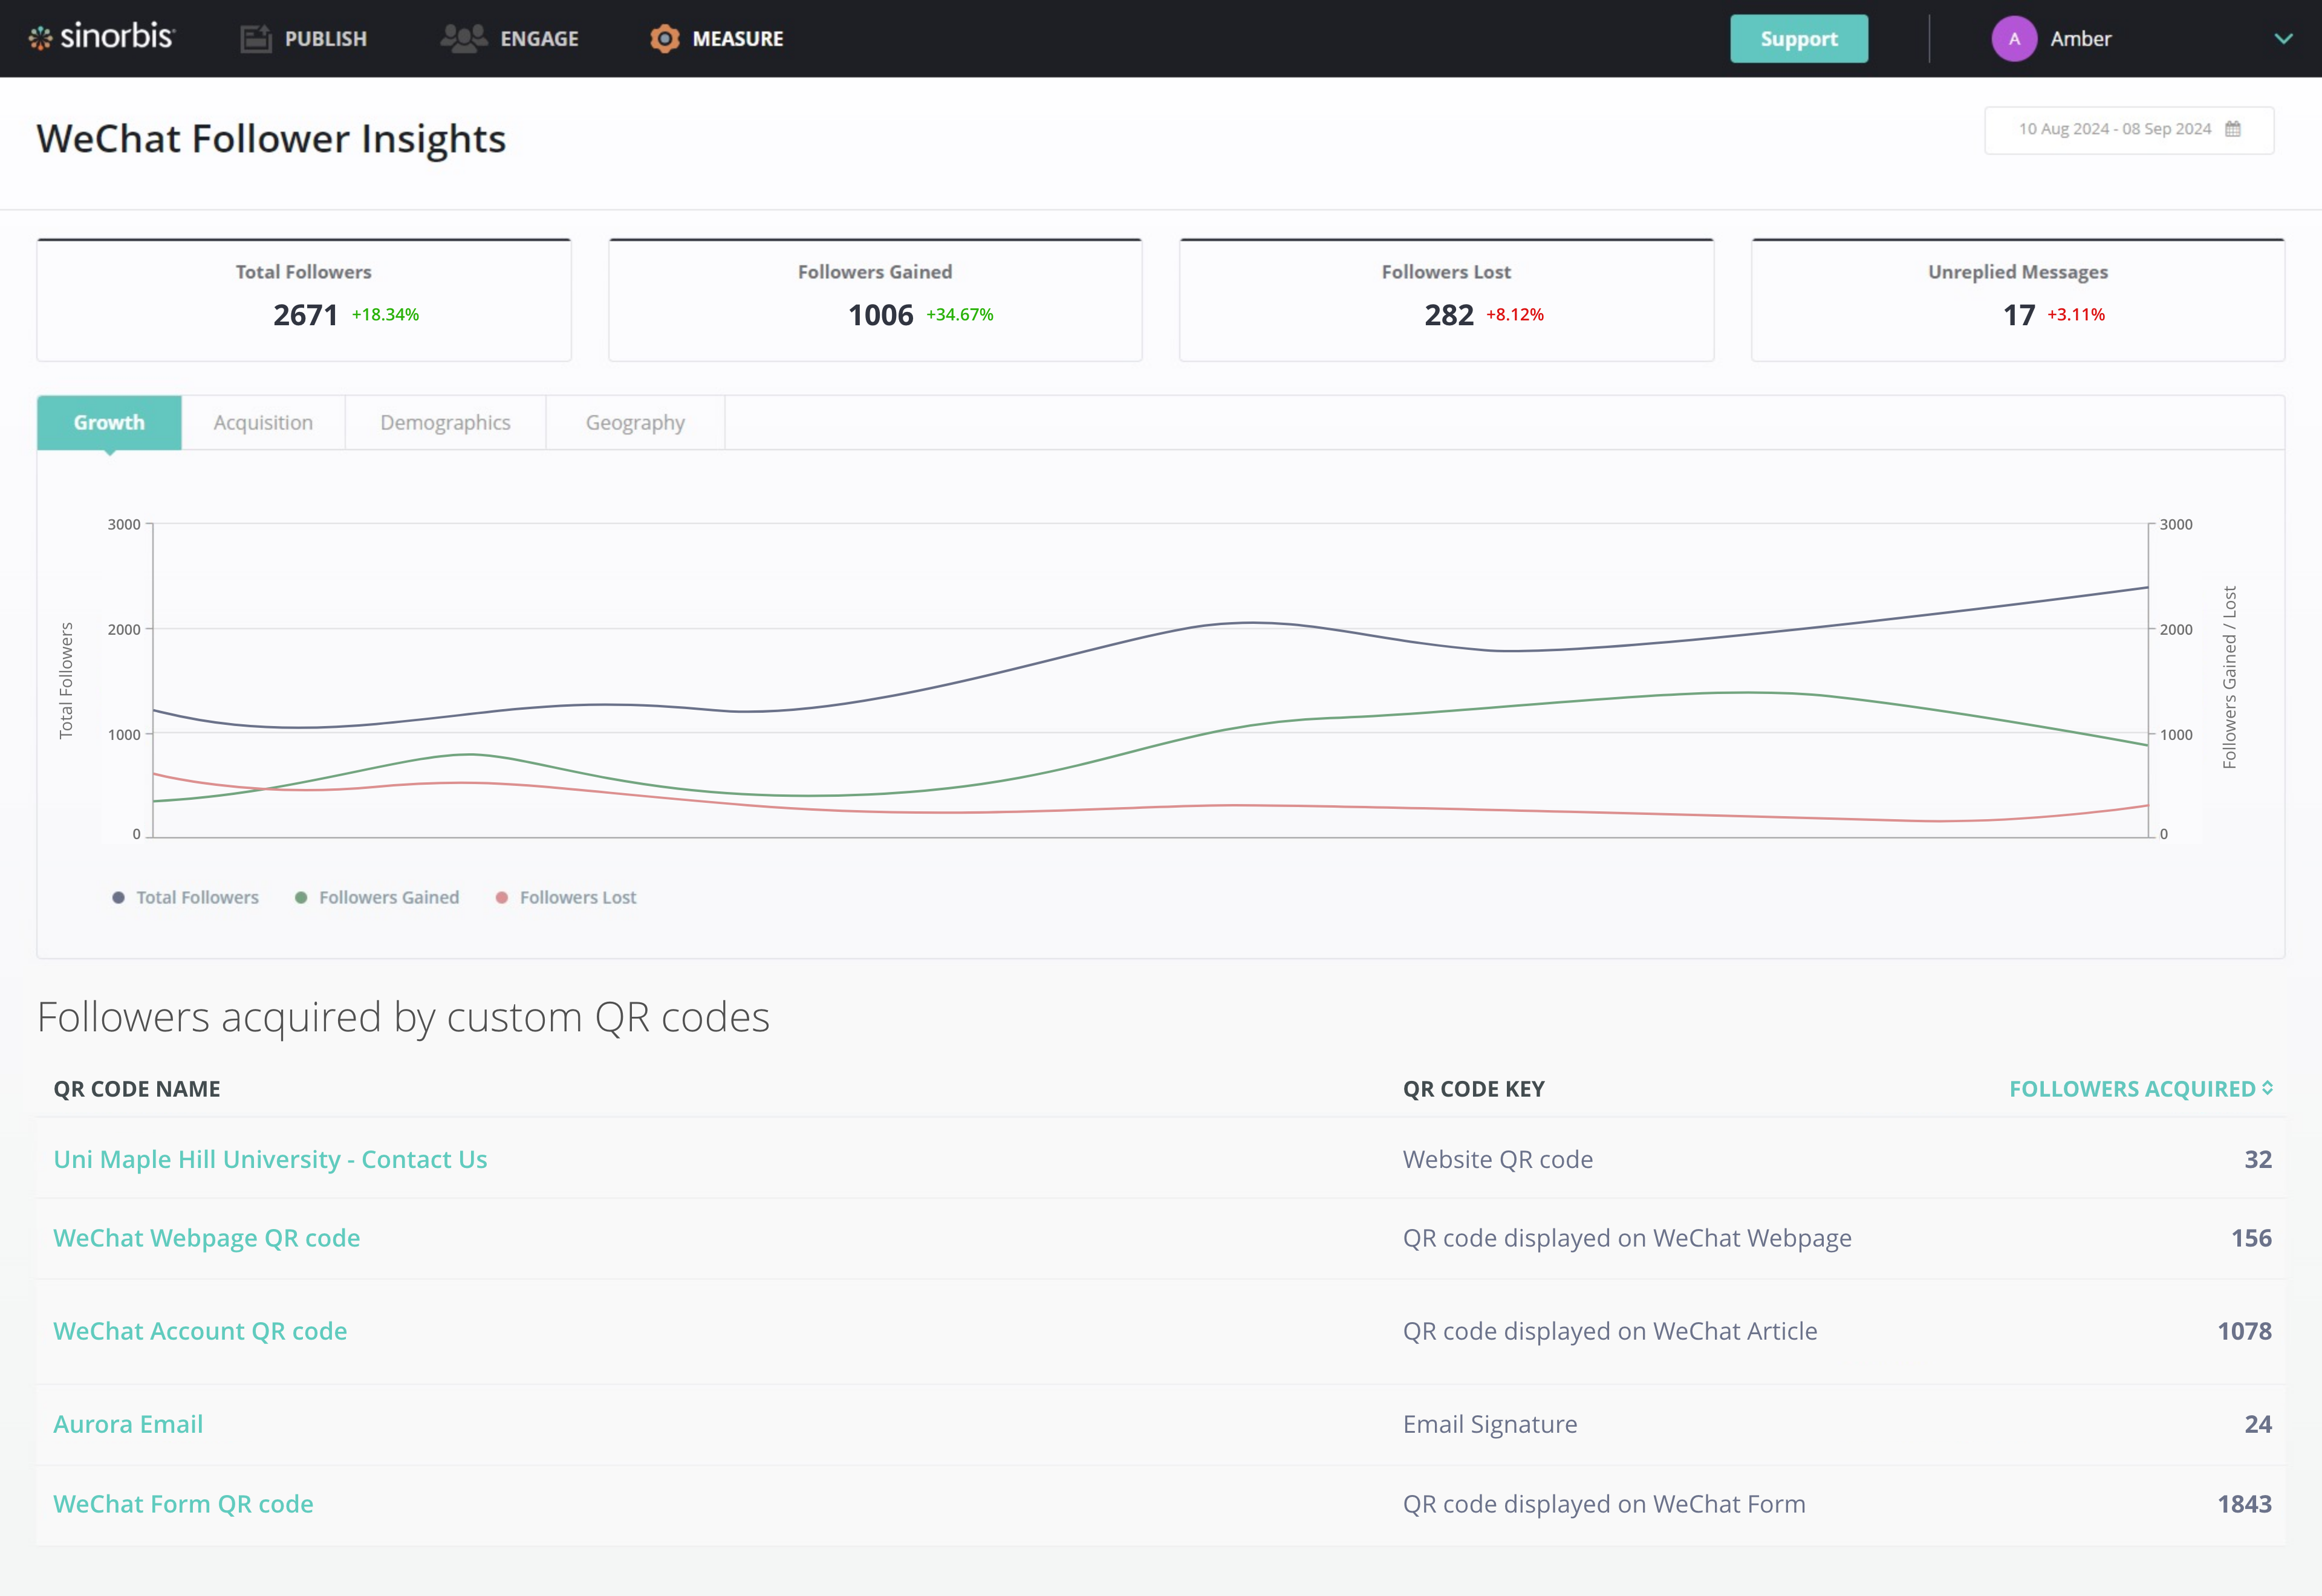This screenshot has height=1596, width=2322.
Task: Click the calendar icon in date range
Action: (2233, 129)
